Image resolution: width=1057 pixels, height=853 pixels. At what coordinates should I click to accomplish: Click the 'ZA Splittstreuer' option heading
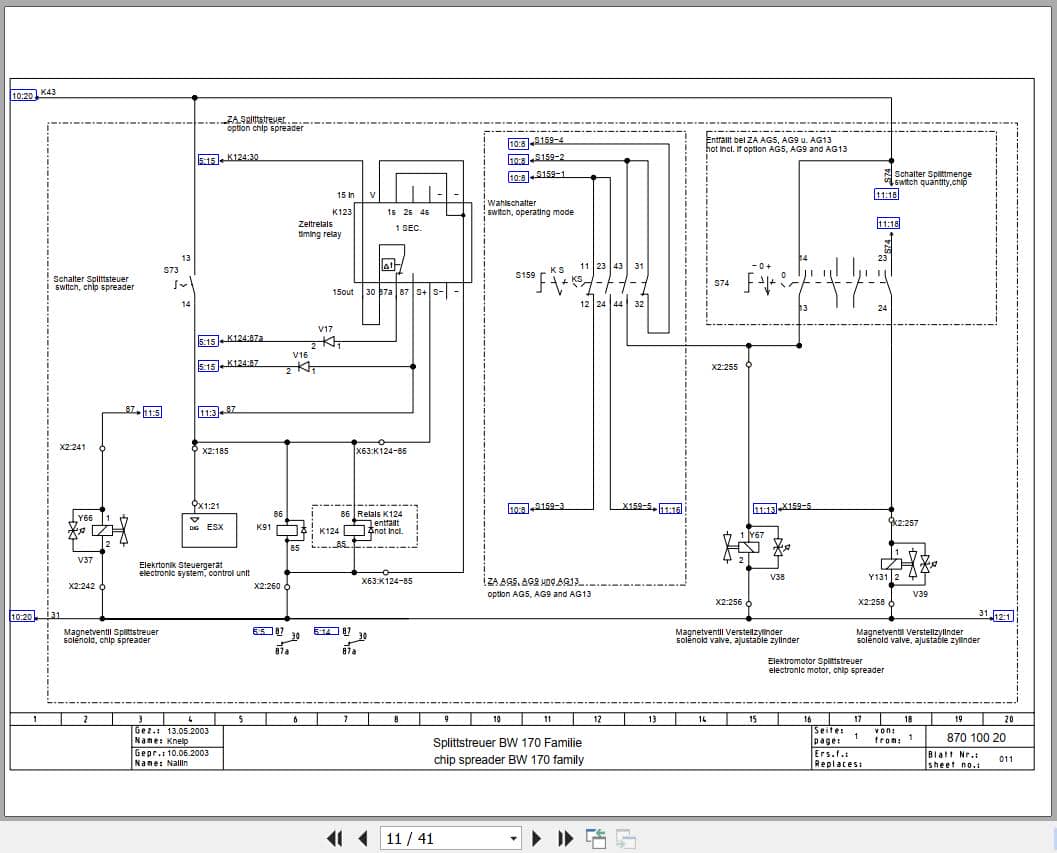click(x=256, y=119)
